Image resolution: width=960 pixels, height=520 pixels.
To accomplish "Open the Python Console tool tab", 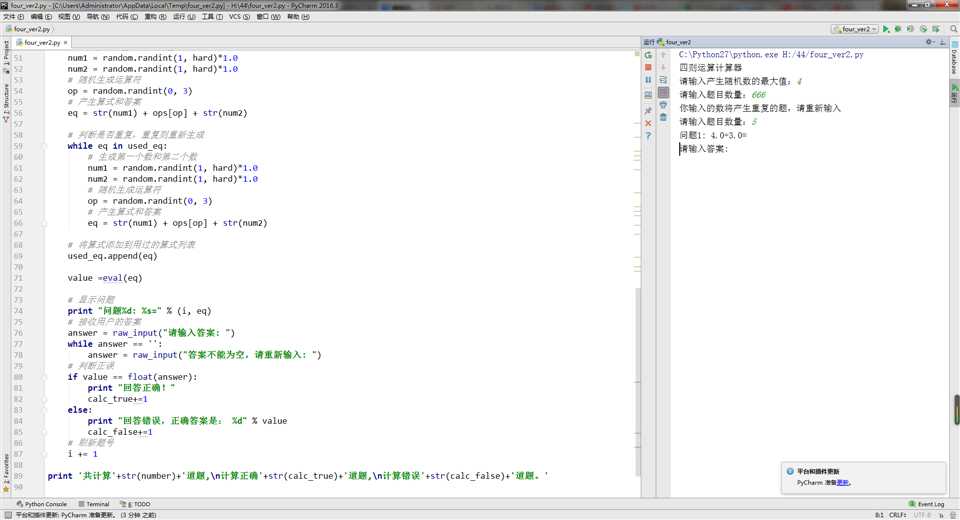I will 42,504.
